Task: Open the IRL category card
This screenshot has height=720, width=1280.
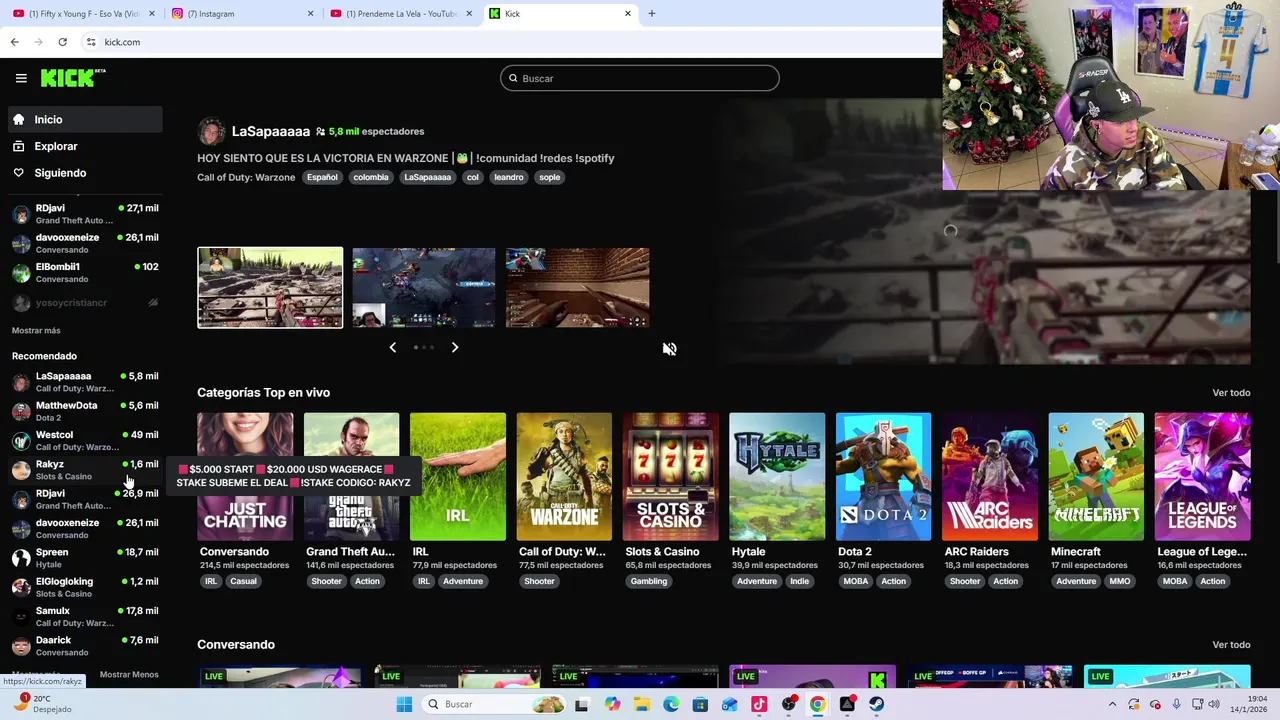Action: pyautogui.click(x=458, y=476)
